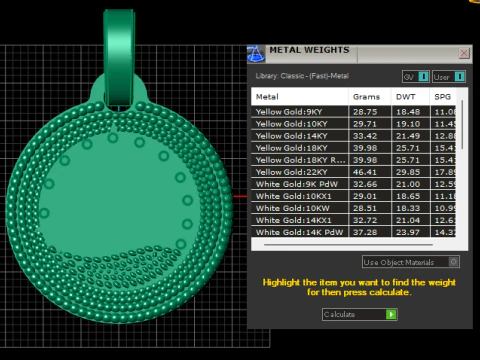The width and height of the screenshot is (480, 360).
Task: Select the green pendant bail loop
Action: (x=119, y=58)
